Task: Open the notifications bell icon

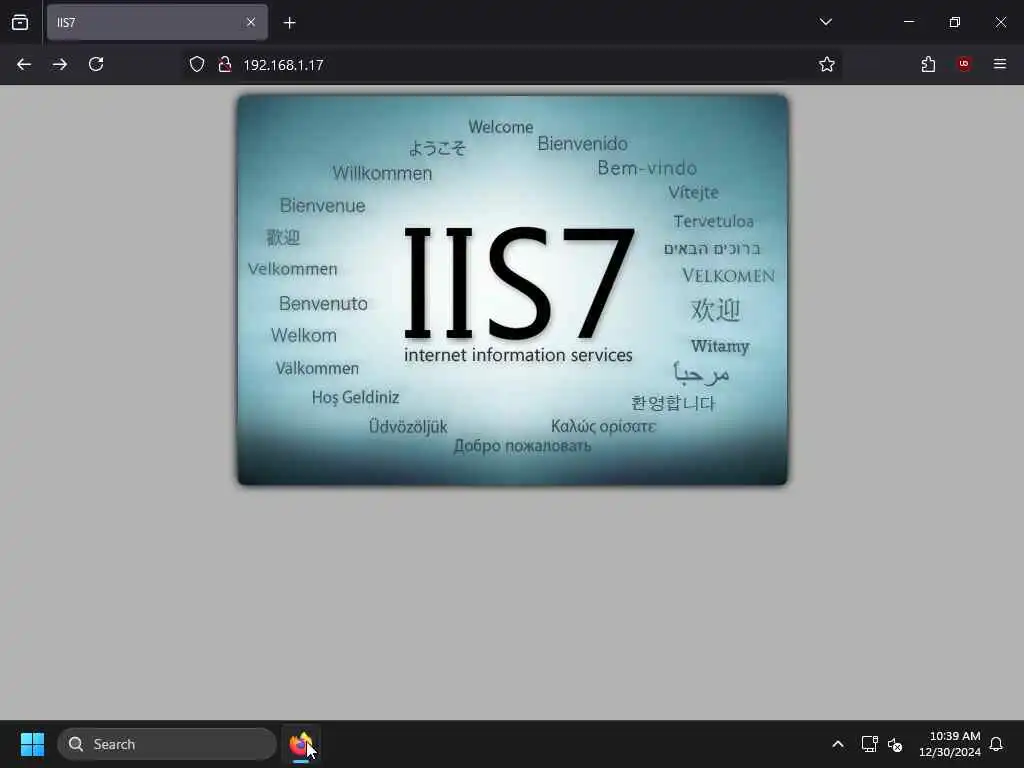Action: [x=996, y=744]
